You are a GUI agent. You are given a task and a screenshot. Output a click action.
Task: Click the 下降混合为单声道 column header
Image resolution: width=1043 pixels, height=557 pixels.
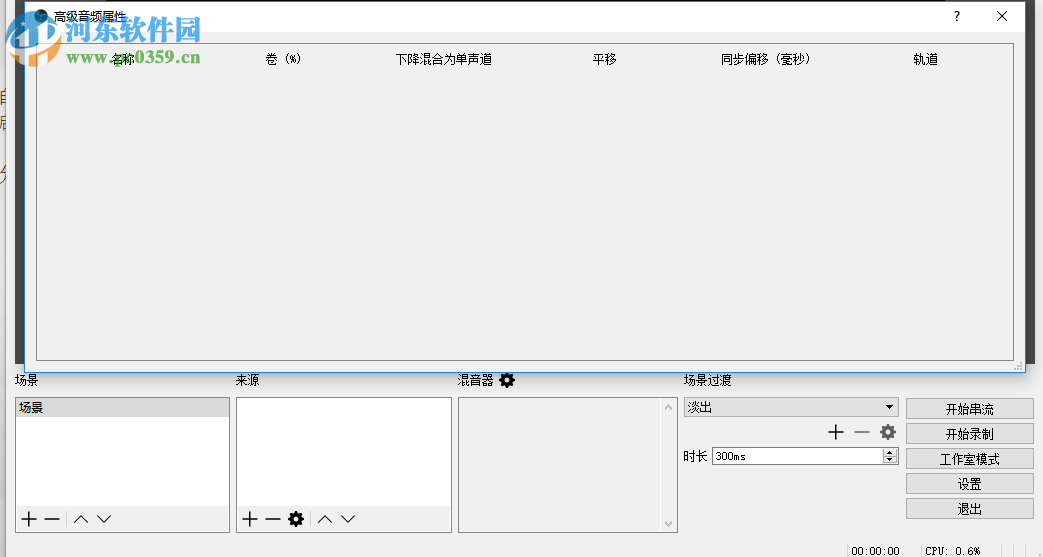pos(444,59)
